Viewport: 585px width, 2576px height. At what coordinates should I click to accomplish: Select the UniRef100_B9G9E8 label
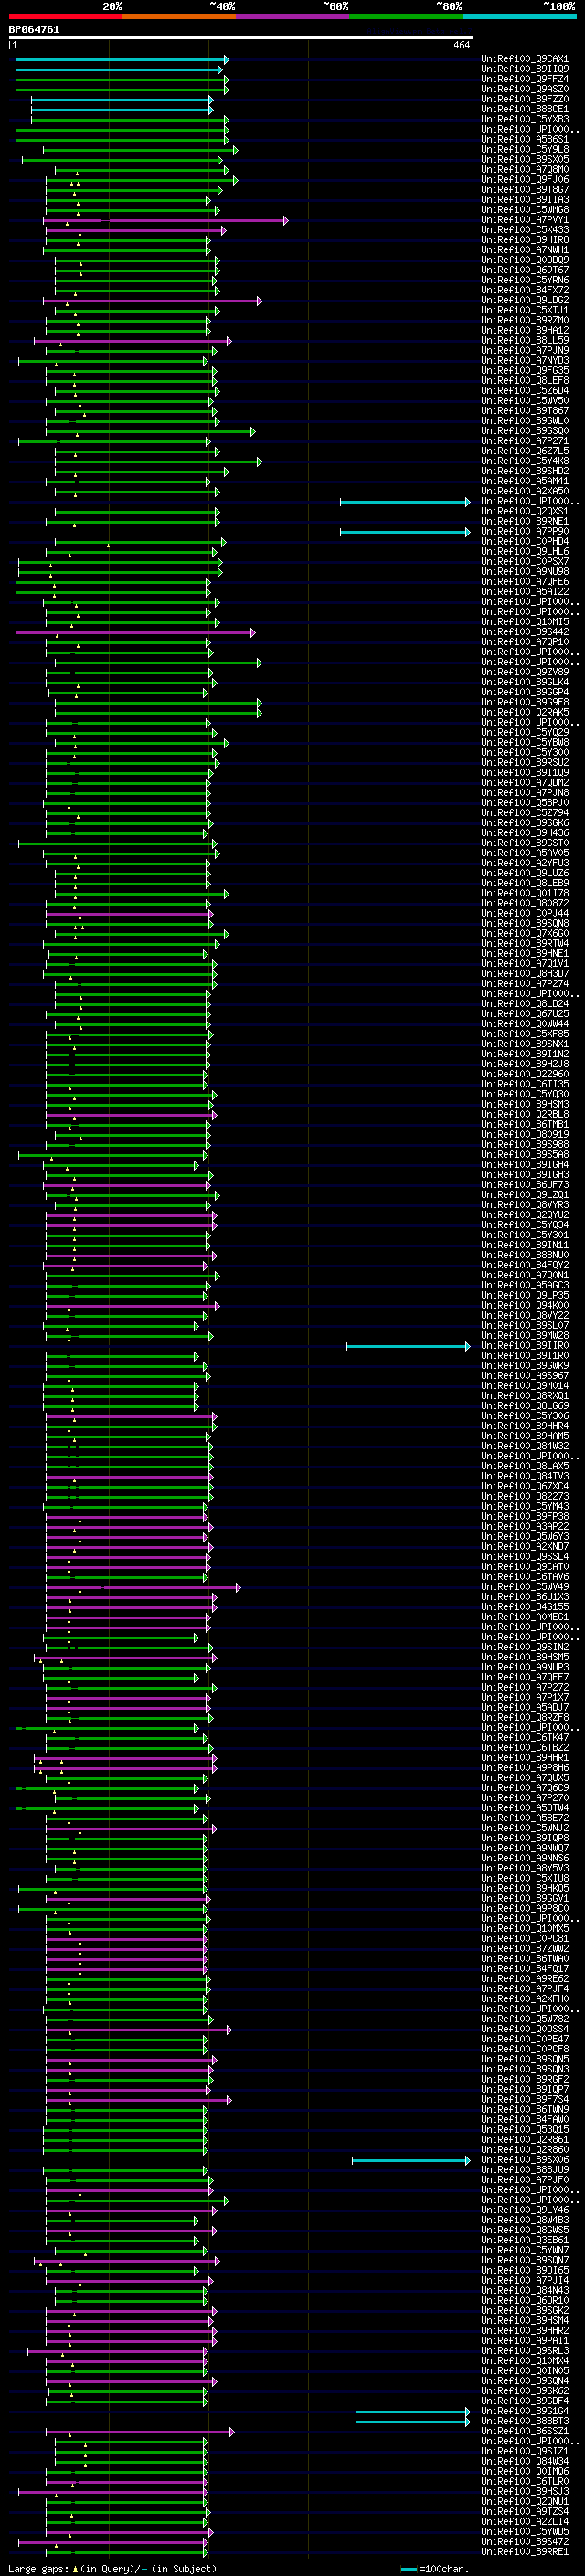pos(524,702)
